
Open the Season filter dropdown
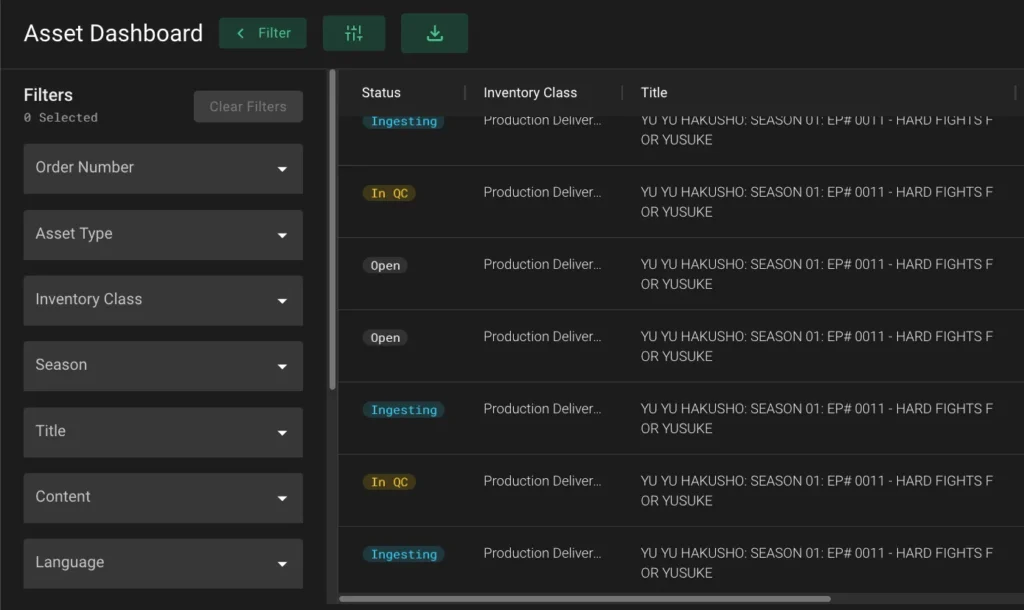163,366
